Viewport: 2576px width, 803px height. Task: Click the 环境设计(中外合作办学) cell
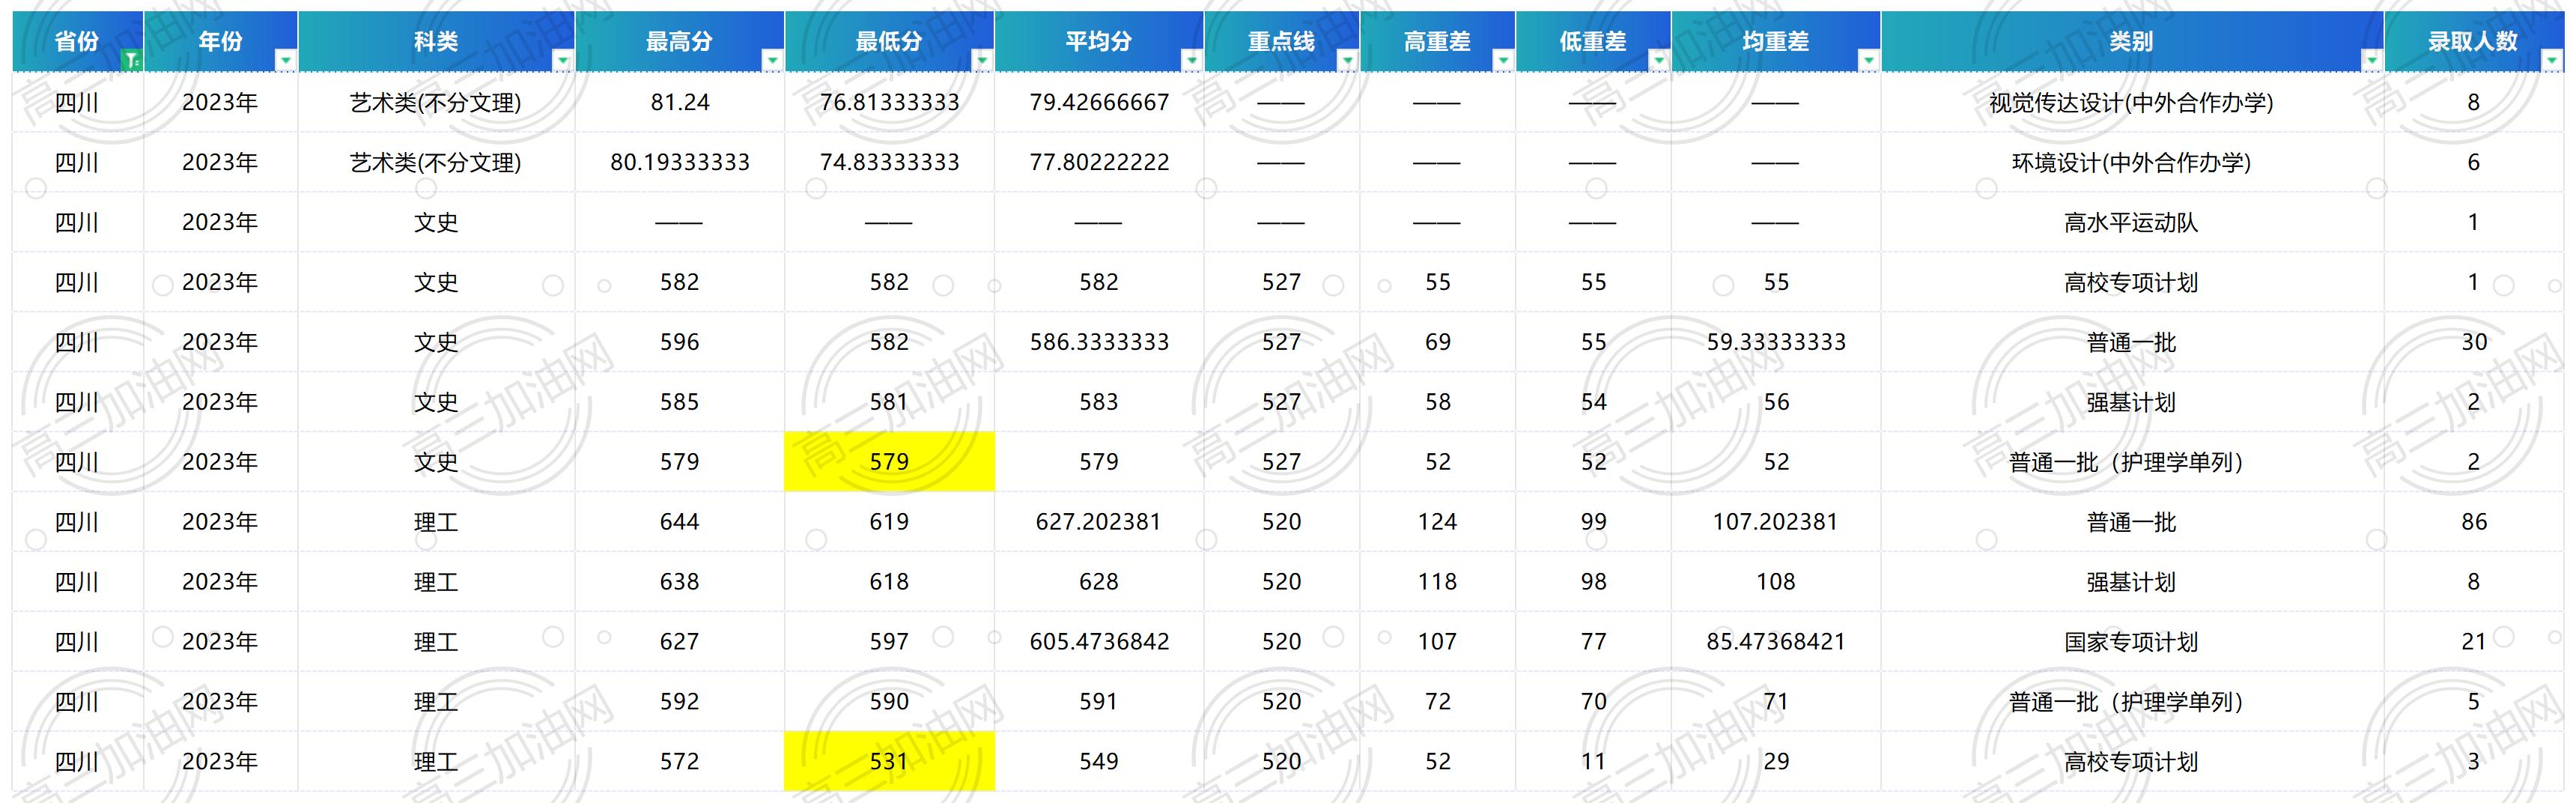click(2132, 162)
